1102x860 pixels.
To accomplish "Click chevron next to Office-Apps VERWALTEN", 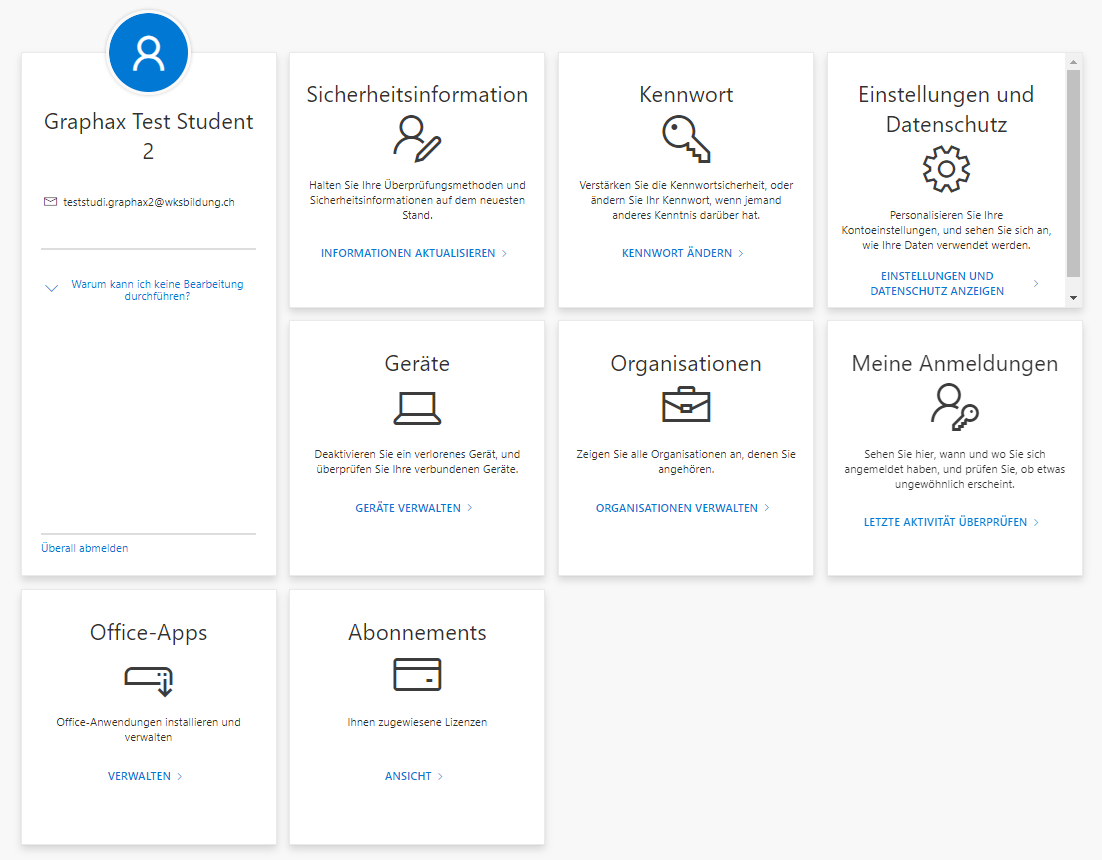I will [x=179, y=776].
